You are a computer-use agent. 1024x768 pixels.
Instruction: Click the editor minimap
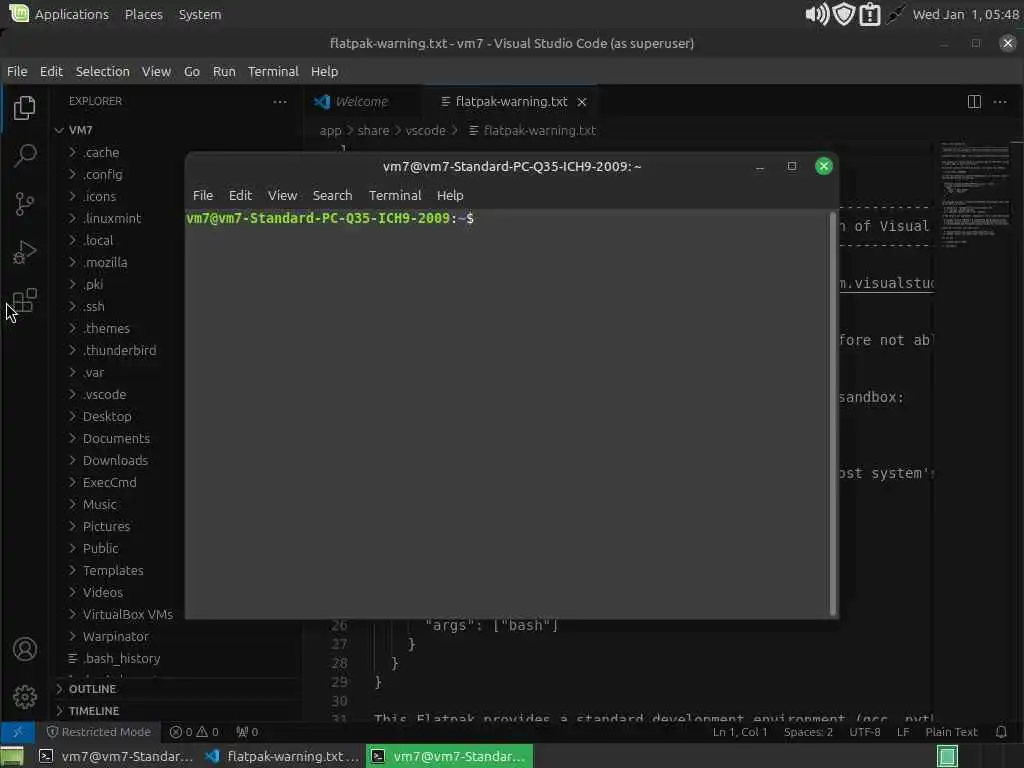click(974, 196)
